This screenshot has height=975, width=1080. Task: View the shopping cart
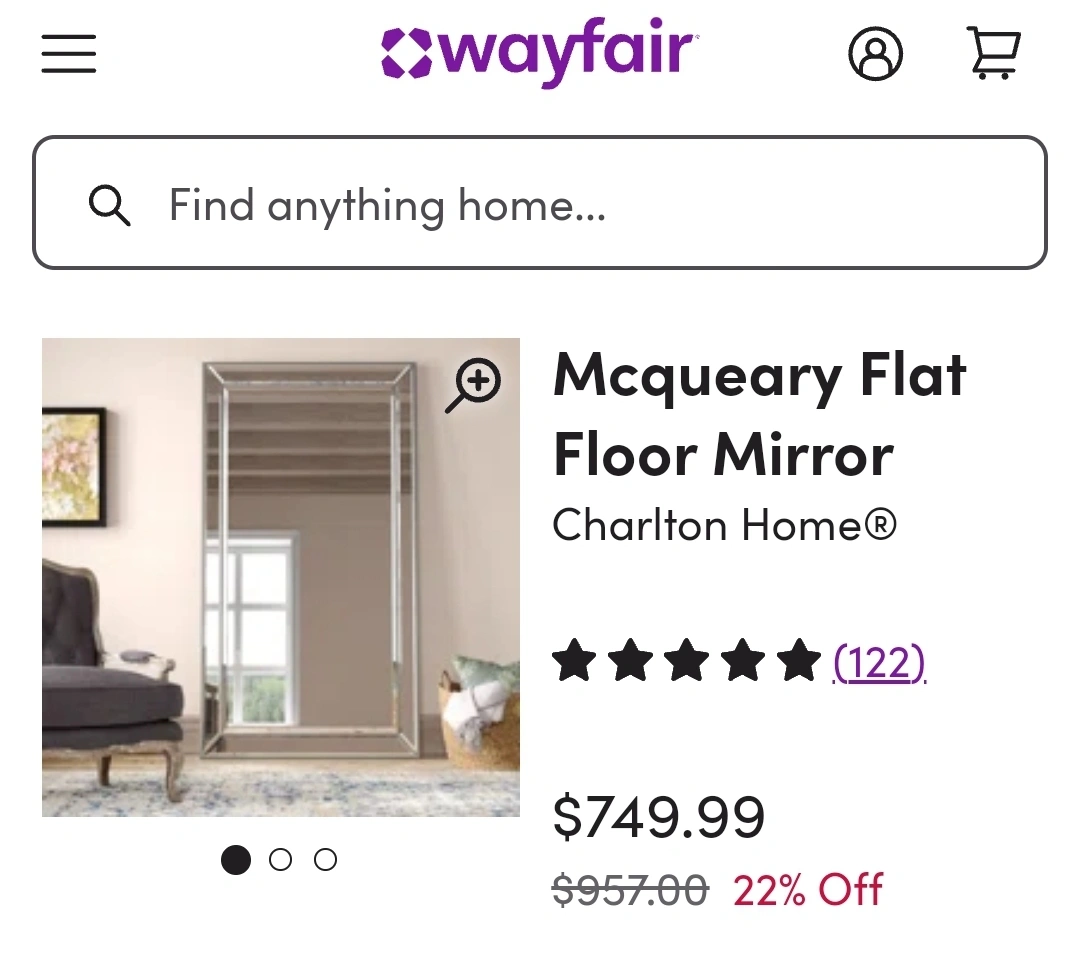[993, 53]
